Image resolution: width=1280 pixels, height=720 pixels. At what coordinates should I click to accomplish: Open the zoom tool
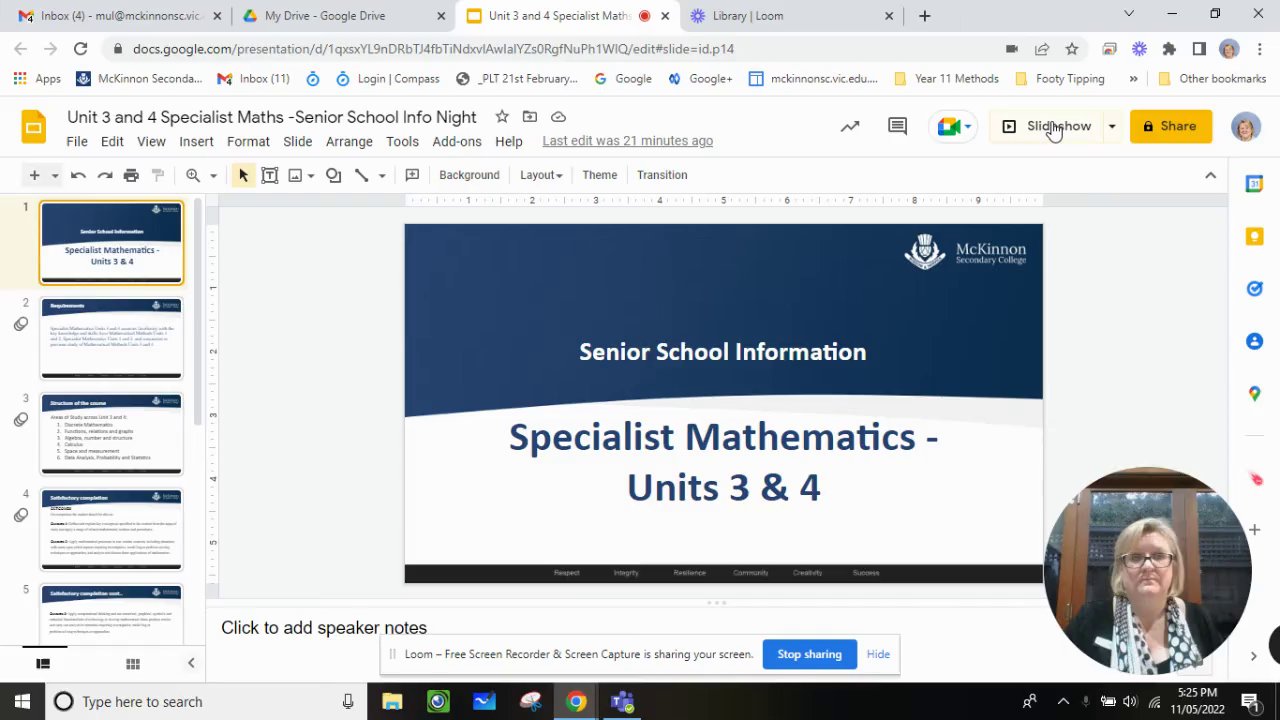pos(193,175)
